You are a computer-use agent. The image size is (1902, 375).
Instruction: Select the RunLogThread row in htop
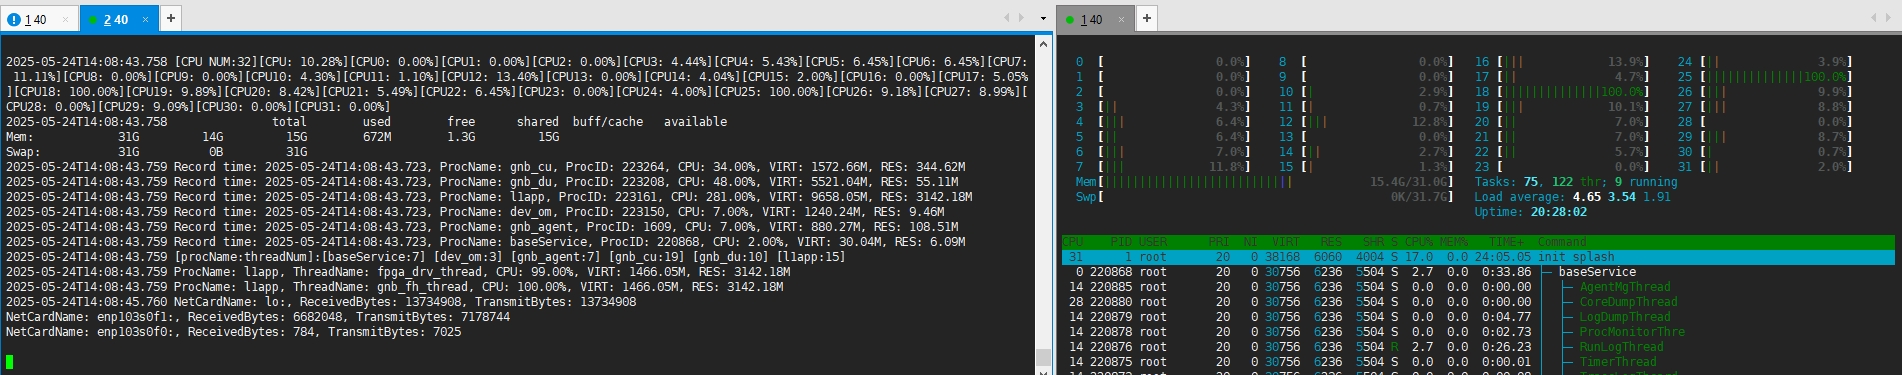pyautogui.click(x=1478, y=347)
